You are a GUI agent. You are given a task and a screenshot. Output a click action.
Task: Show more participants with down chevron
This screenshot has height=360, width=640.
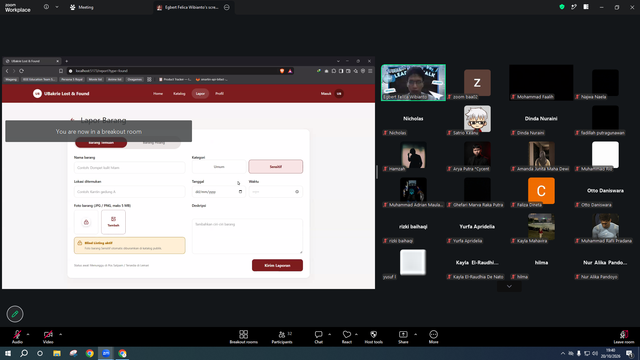click(x=509, y=287)
